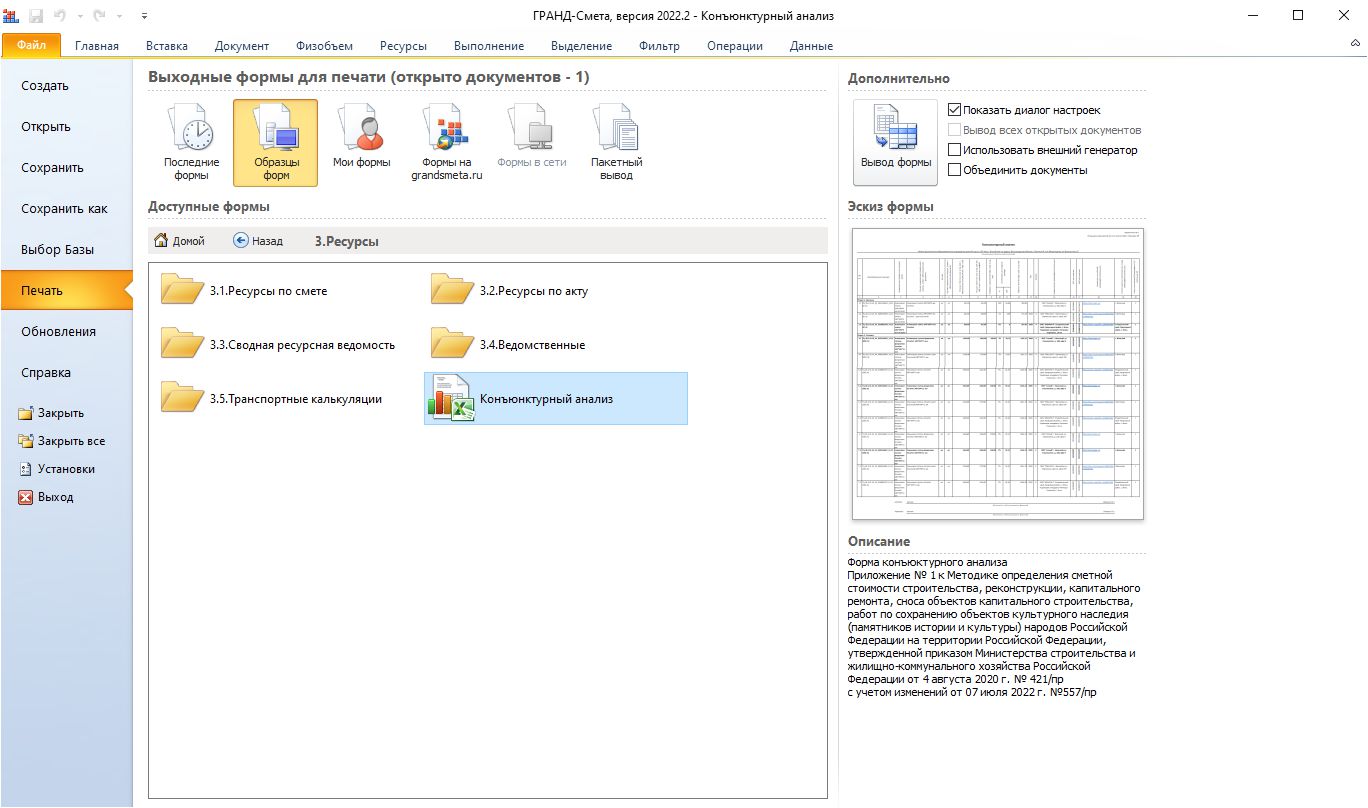The height and width of the screenshot is (808, 1368).
Task: Switch to the Документ tab
Action: (242, 46)
